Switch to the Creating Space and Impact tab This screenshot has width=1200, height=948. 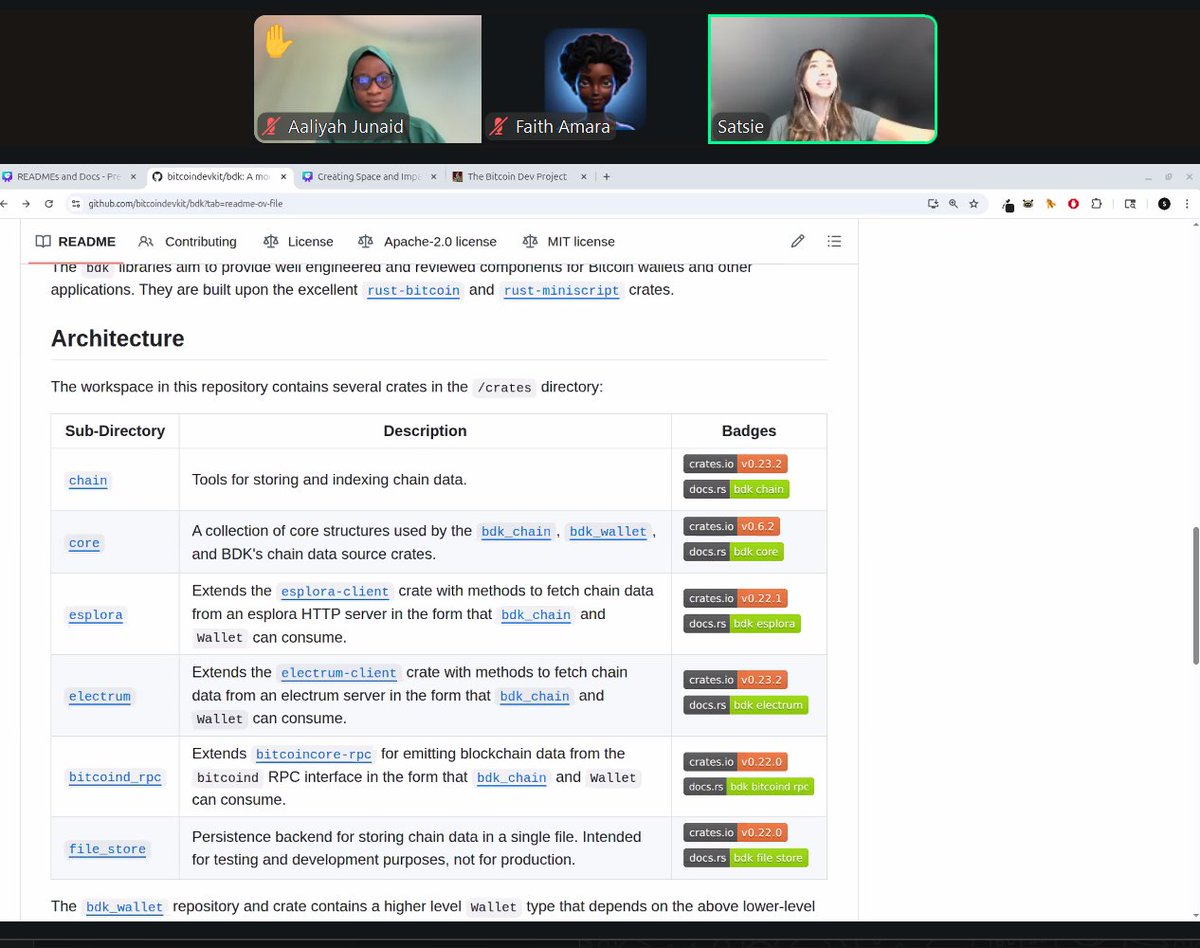369,176
